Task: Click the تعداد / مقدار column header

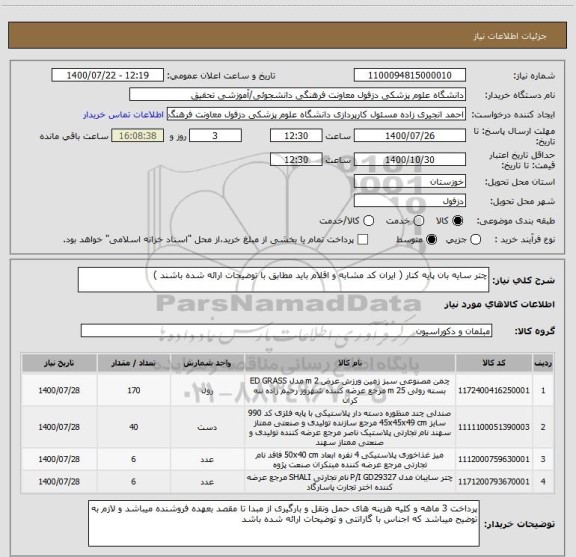Action: click(133, 363)
